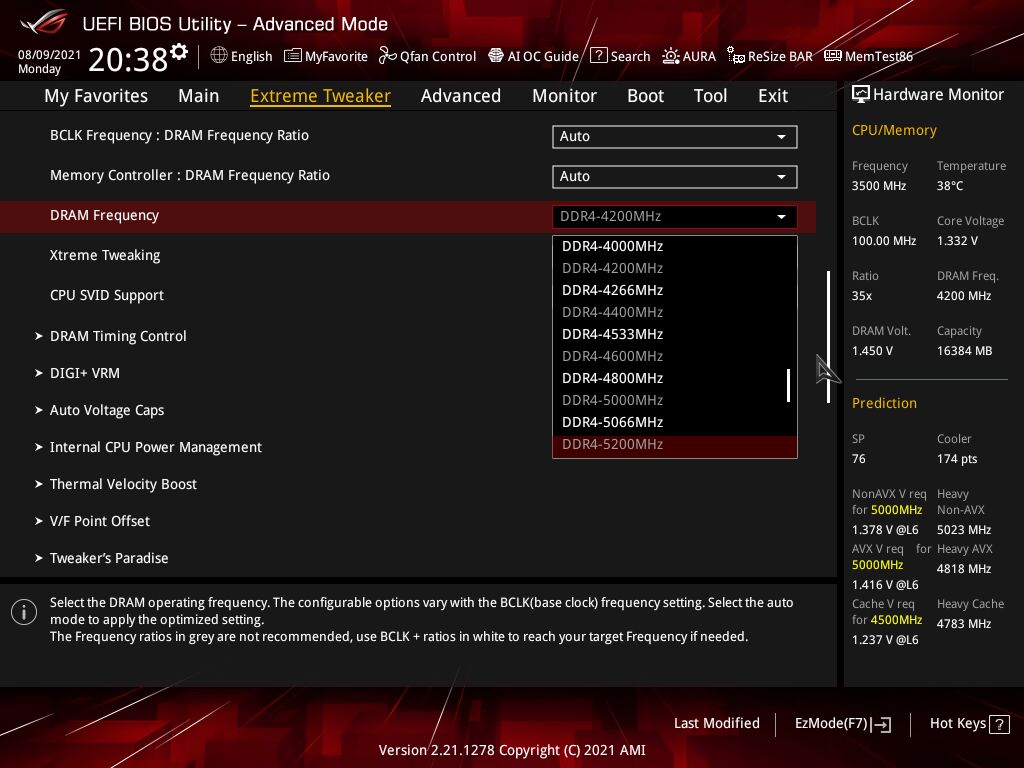Viewport: 1024px width, 768px height.
Task: Click the 08/09/2021 Monday date
Action: 49,61
